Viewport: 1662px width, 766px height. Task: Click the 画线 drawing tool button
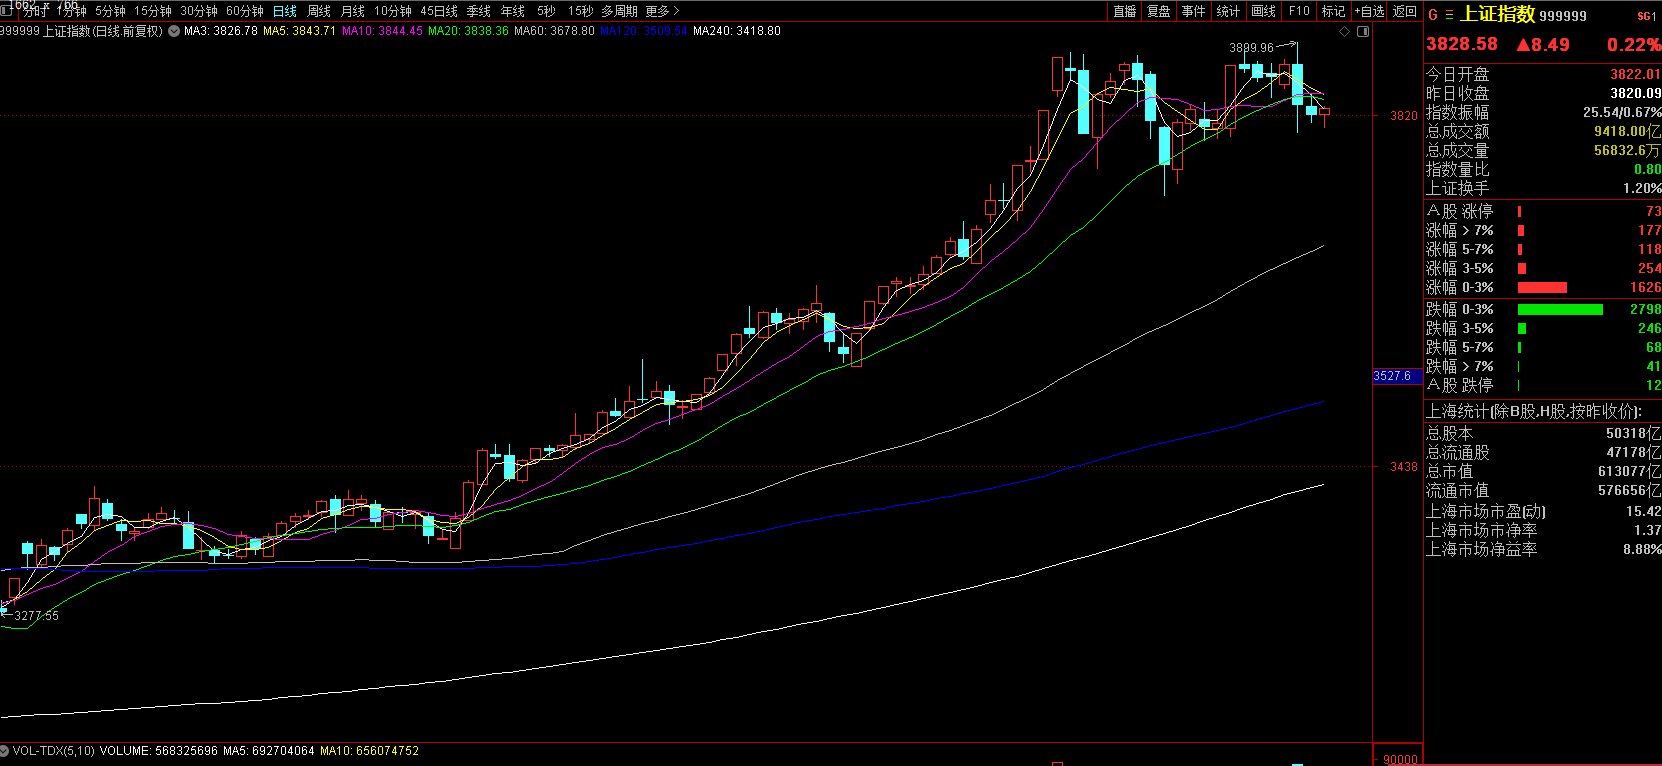pos(1264,11)
